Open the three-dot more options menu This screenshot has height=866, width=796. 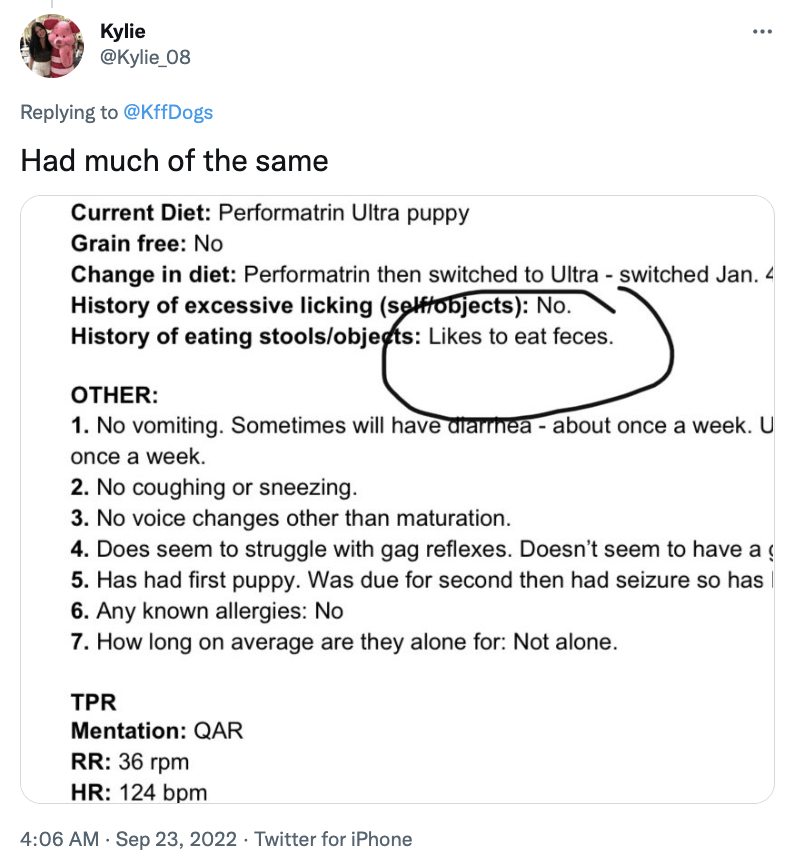pyautogui.click(x=762, y=32)
